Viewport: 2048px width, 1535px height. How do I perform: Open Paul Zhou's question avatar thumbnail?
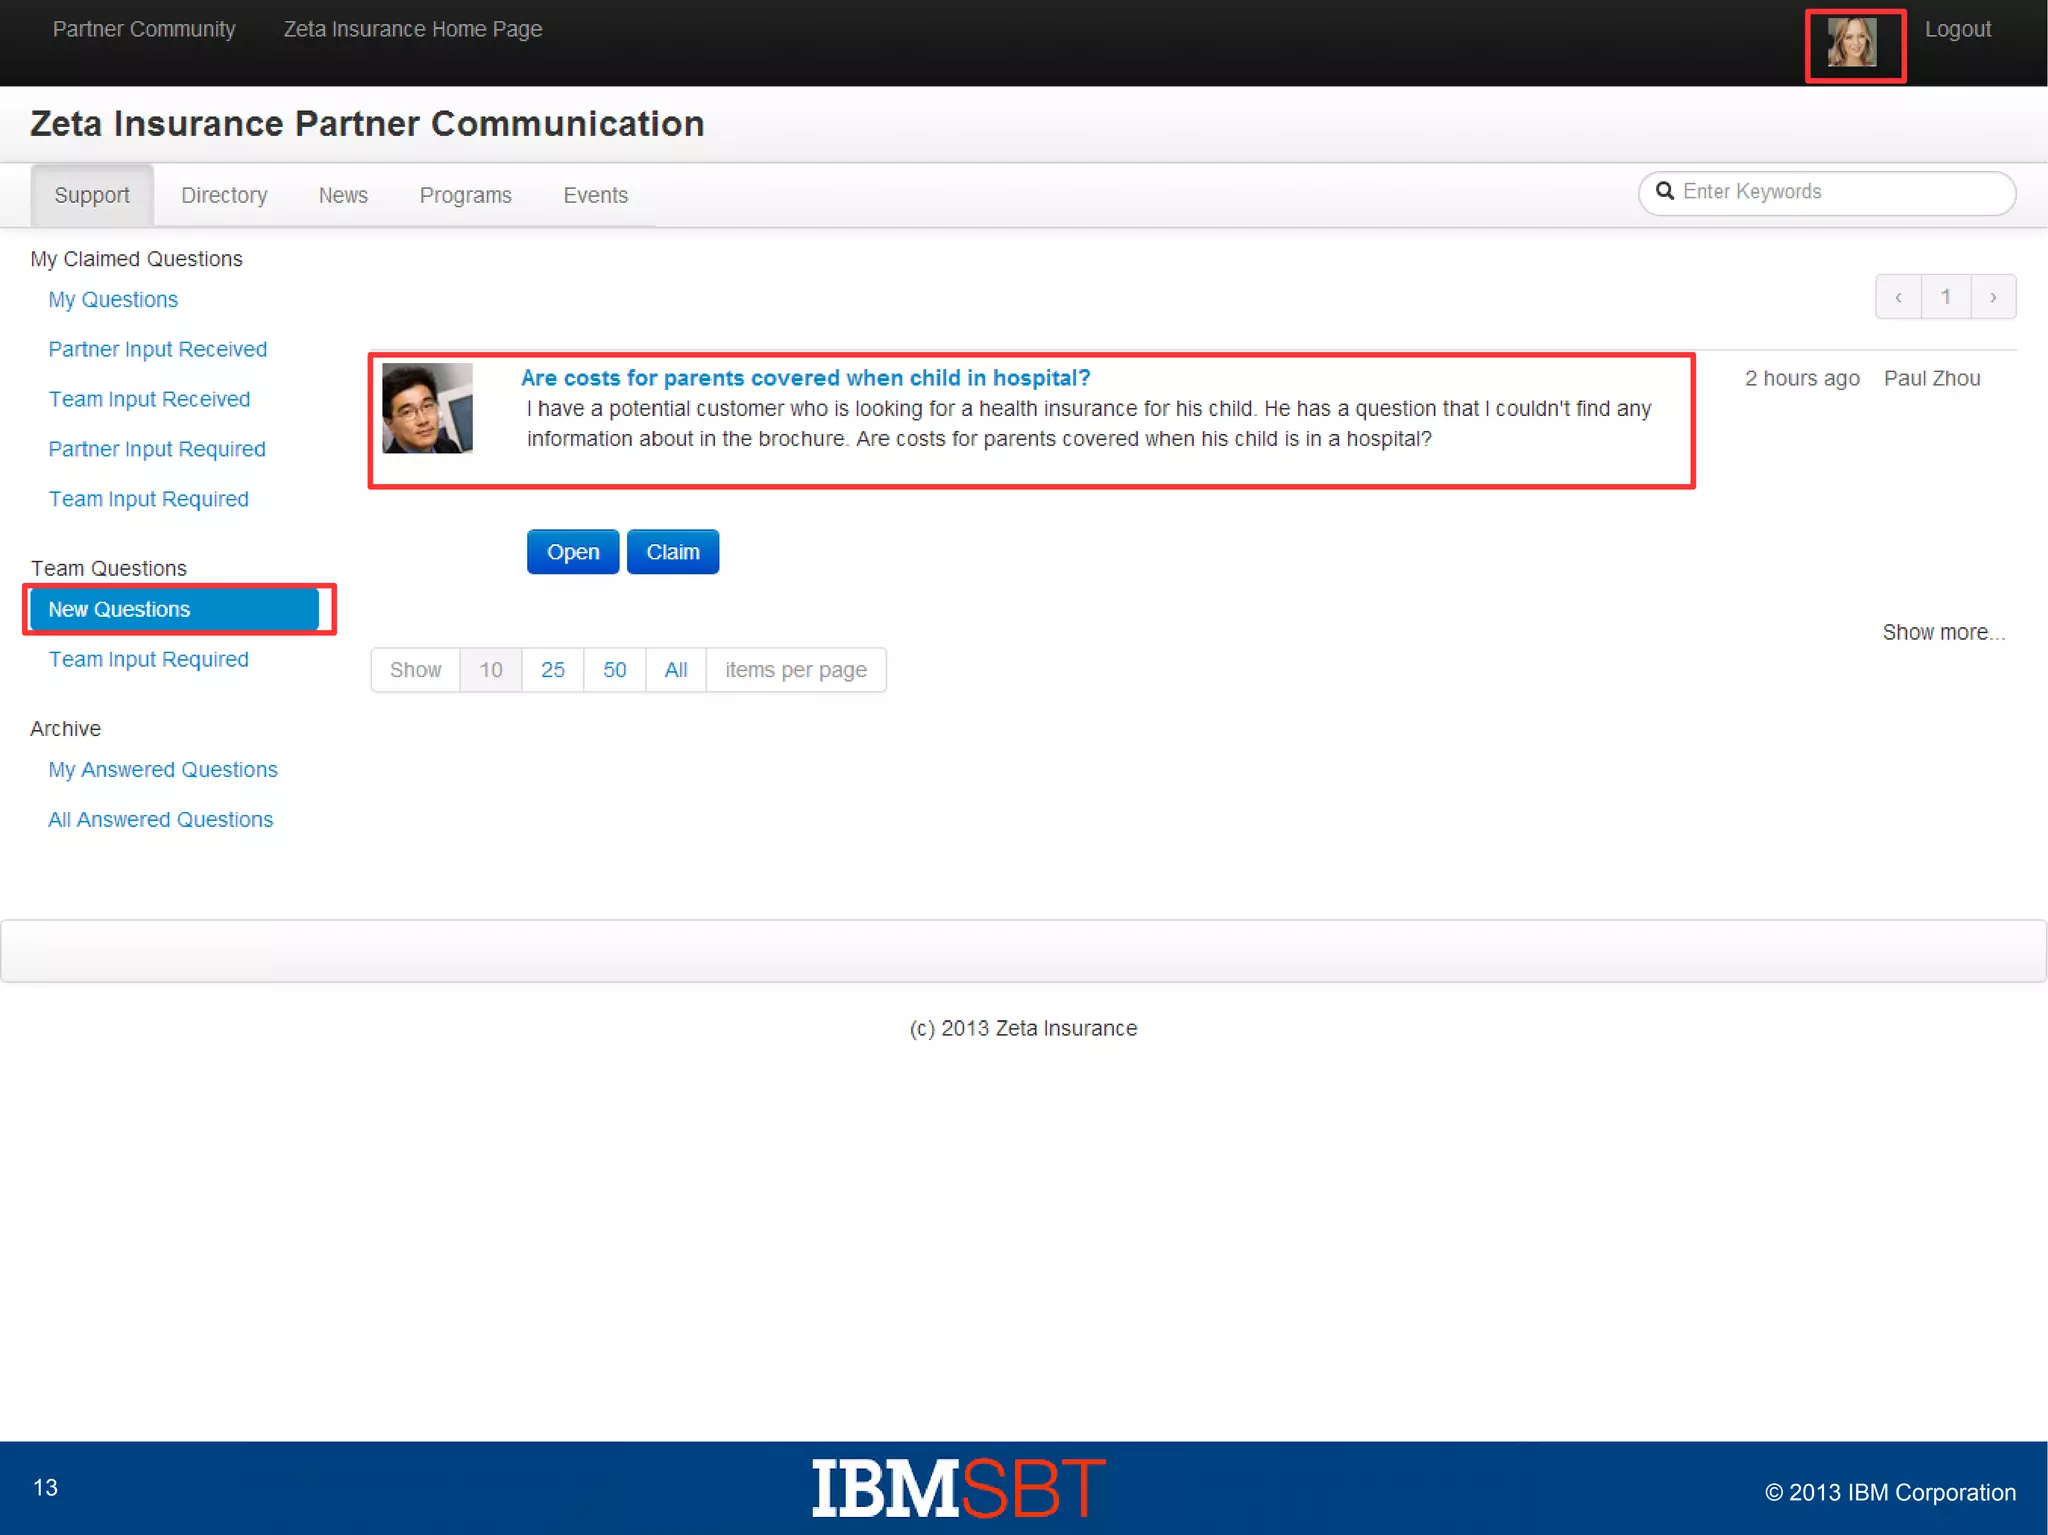click(427, 408)
